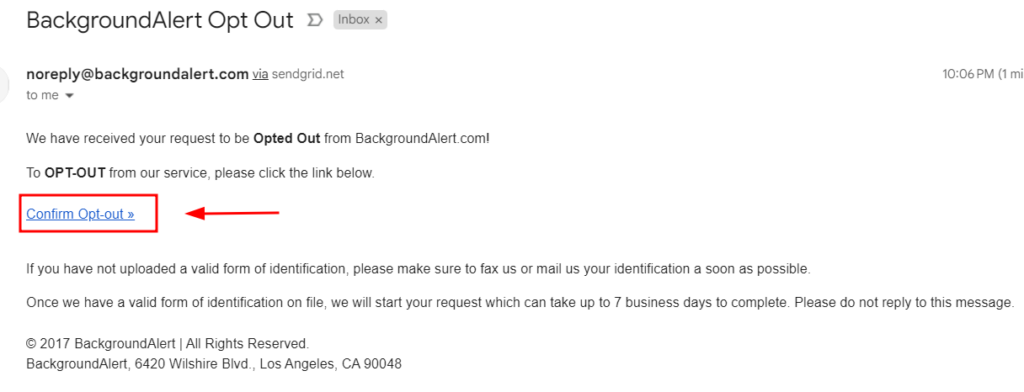Expand recipient details arrow next to "to me"

tap(70, 96)
